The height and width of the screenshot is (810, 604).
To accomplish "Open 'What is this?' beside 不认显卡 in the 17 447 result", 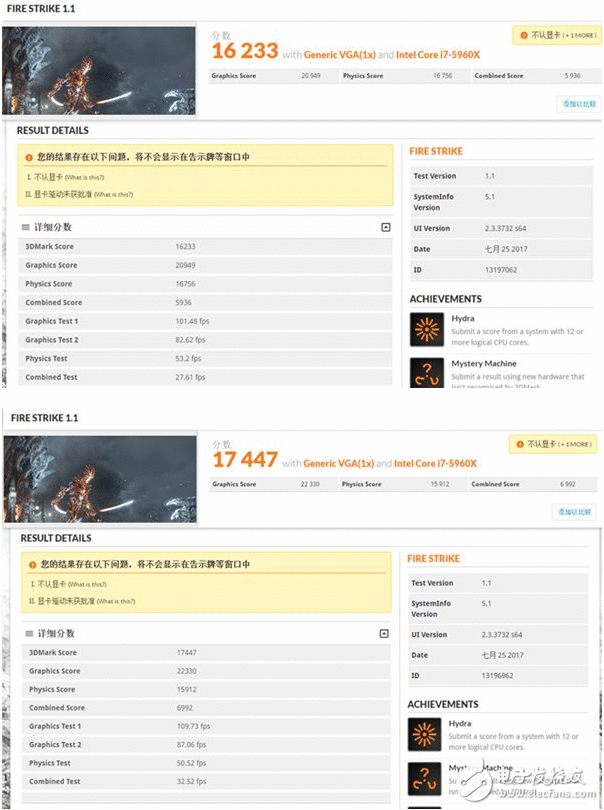I will click(x=87, y=584).
